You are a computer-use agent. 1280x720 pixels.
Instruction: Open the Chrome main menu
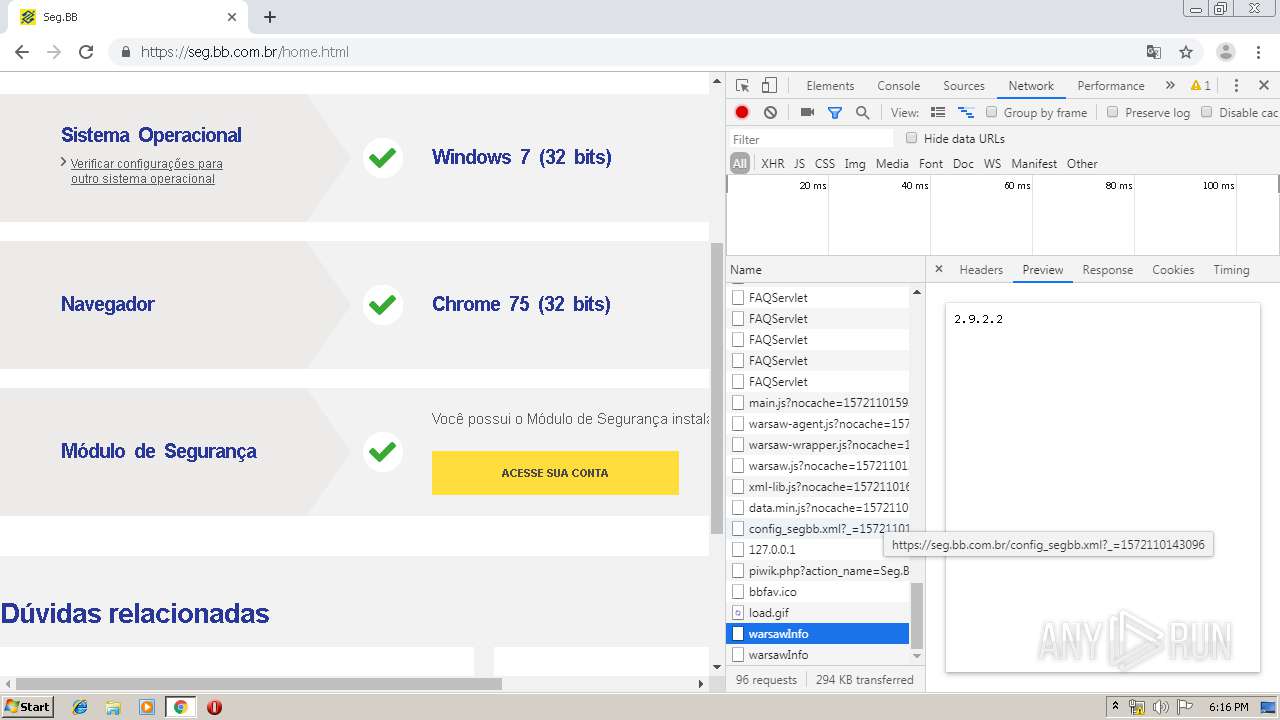(x=1258, y=52)
